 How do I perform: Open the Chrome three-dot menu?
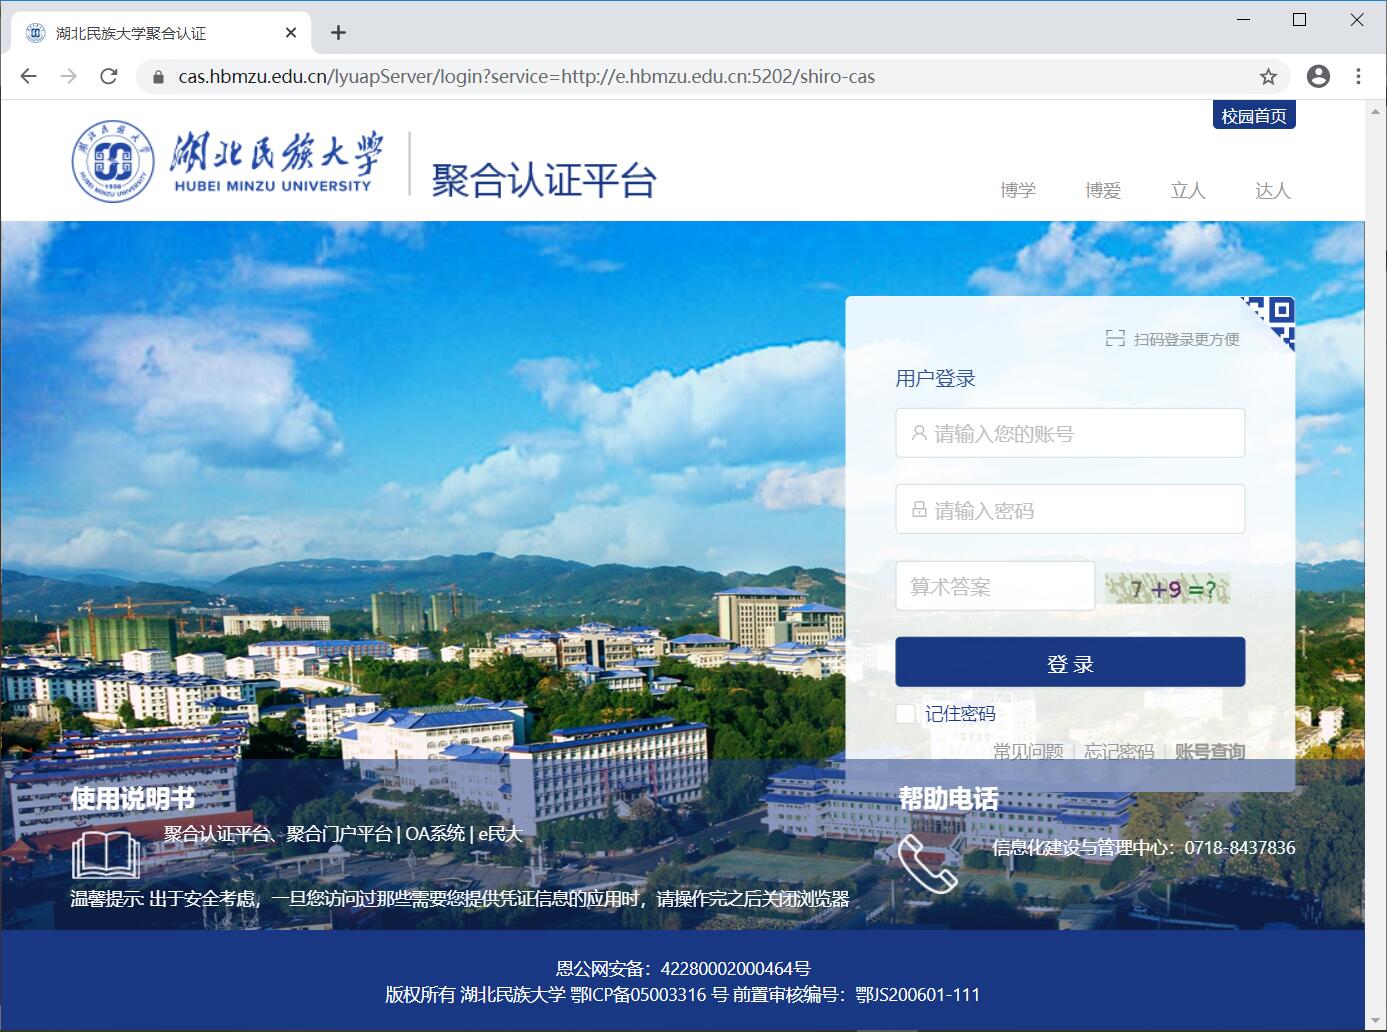coord(1358,76)
